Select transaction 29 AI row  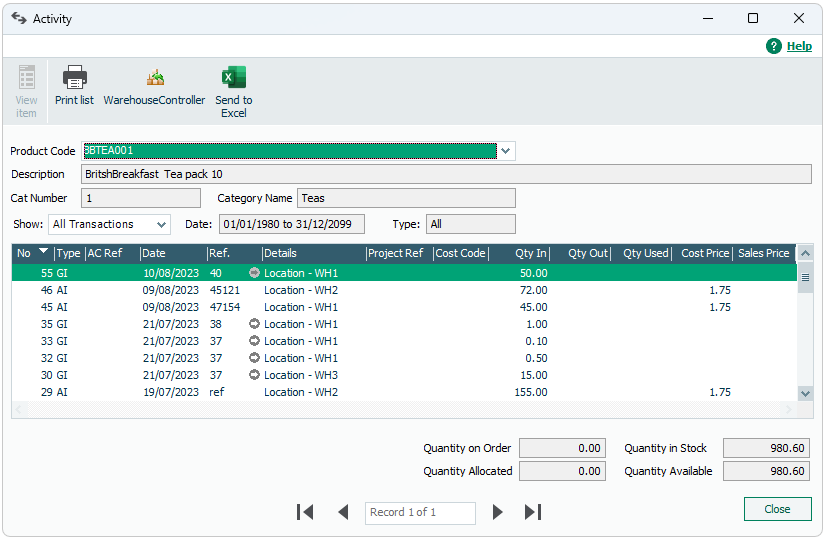pos(300,392)
